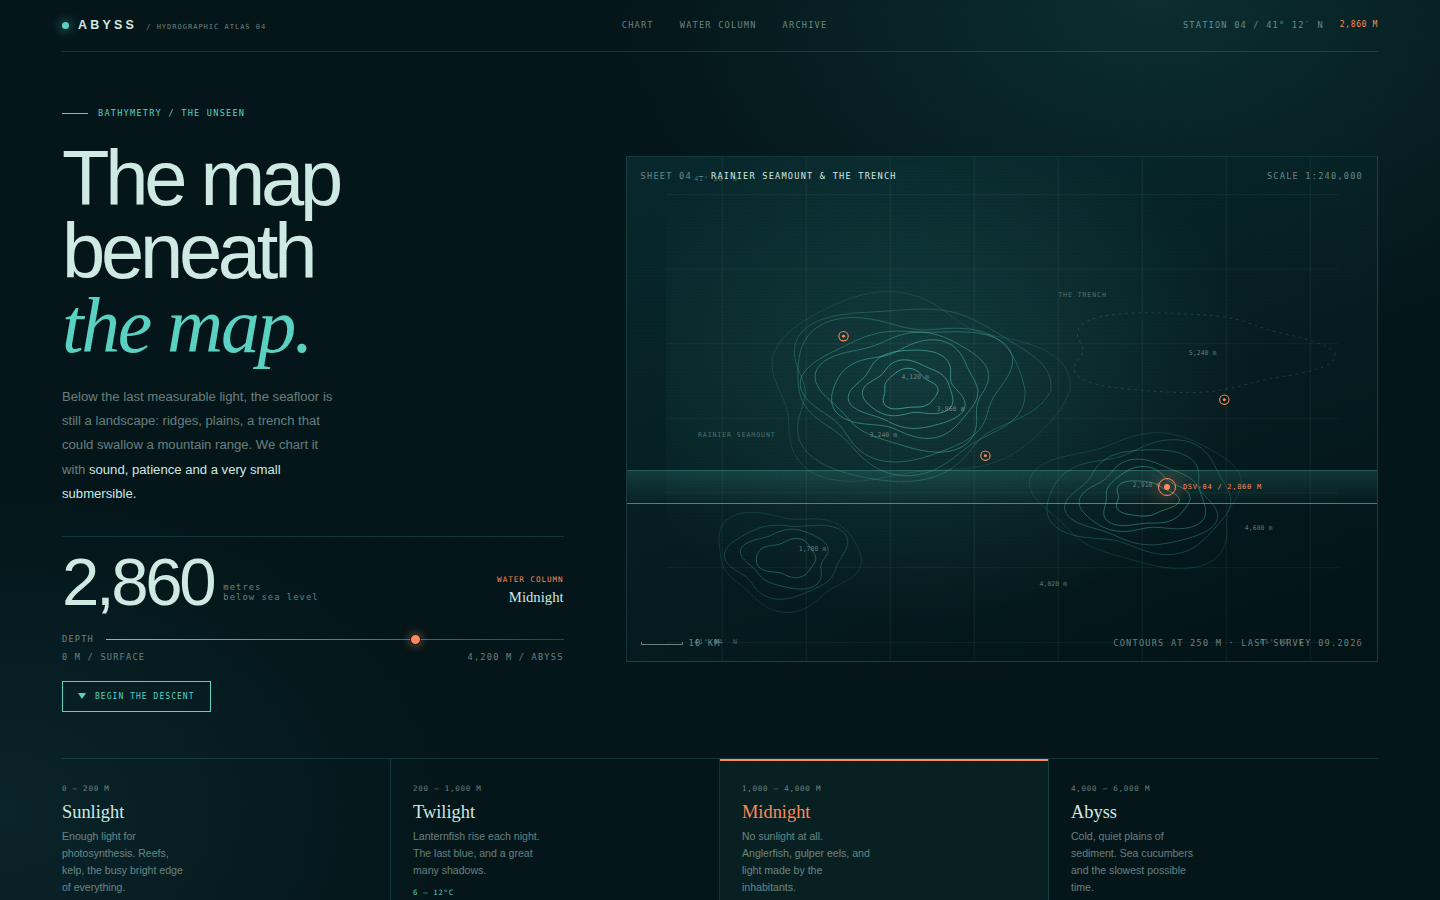Click the large "2,860" depth figure
Image resolution: width=1440 pixels, height=900 pixels.
(x=138, y=583)
